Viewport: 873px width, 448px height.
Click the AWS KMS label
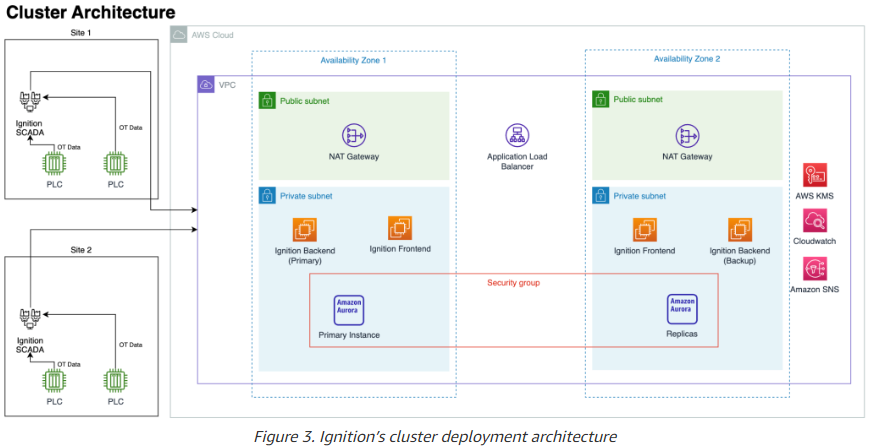click(x=815, y=196)
